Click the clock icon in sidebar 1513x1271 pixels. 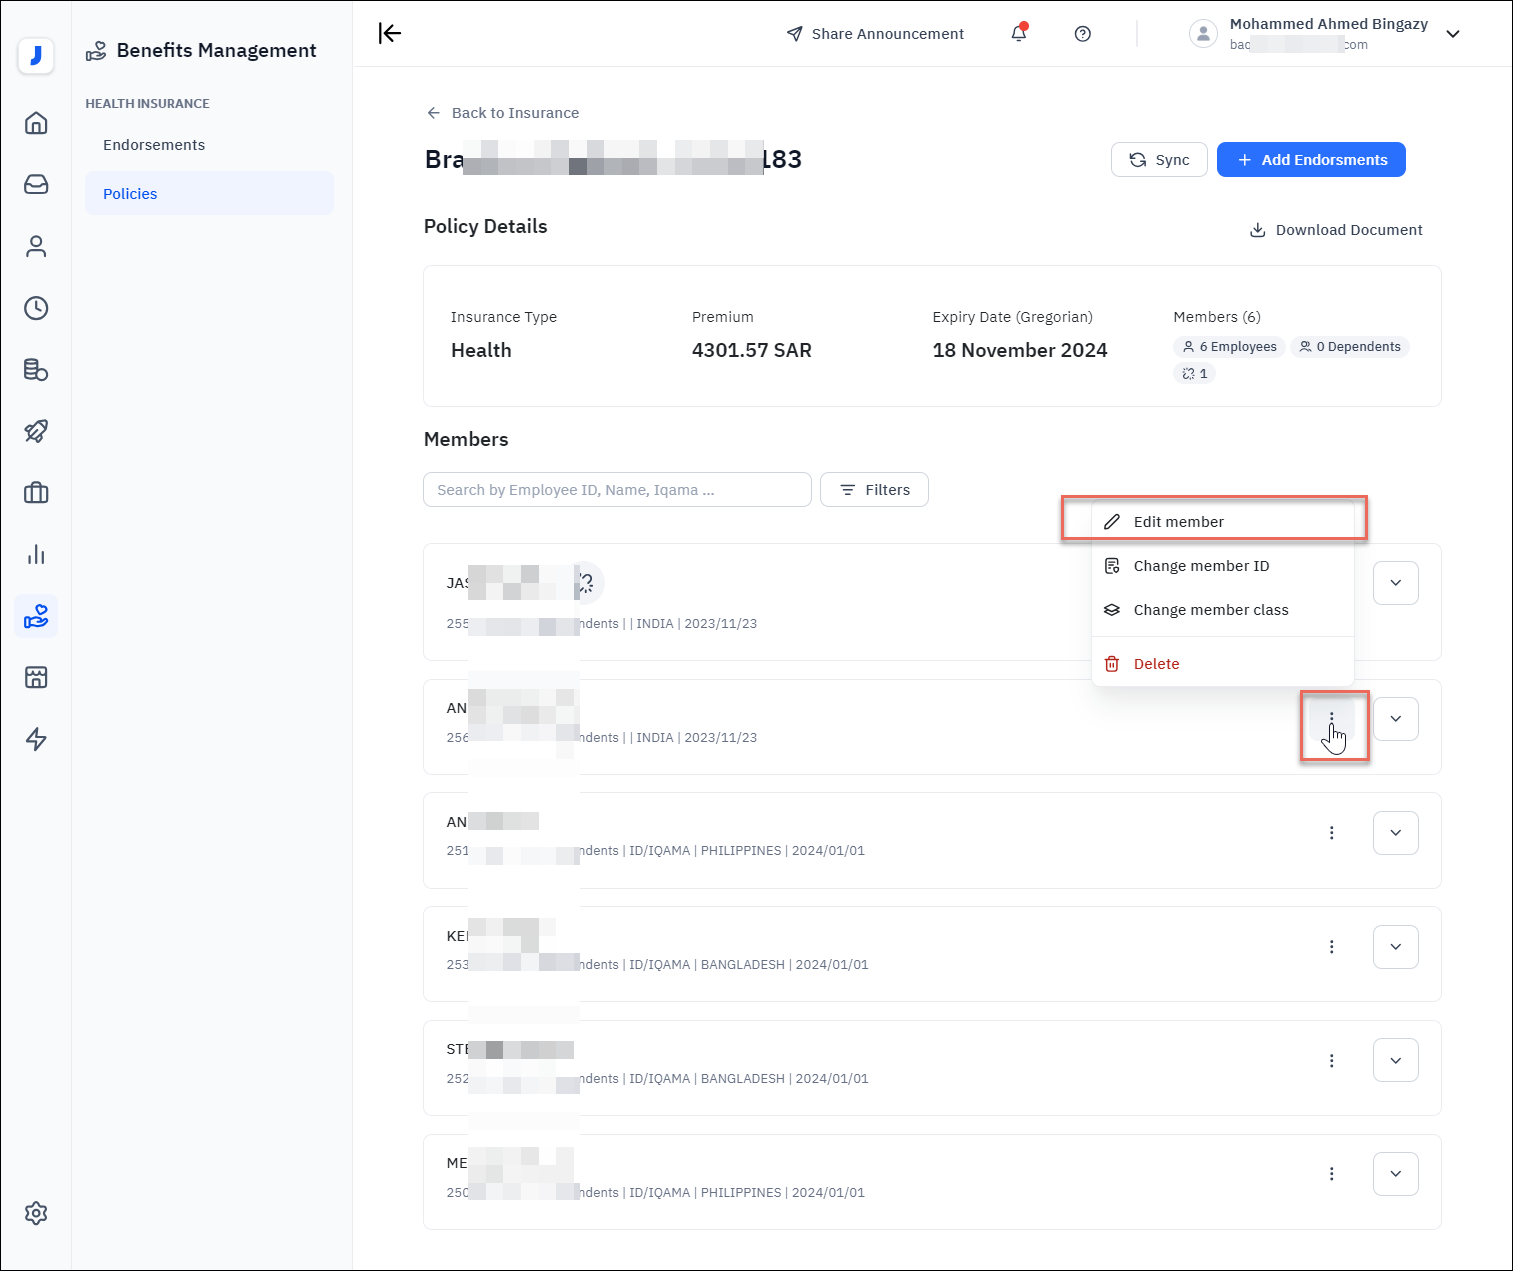pos(36,308)
